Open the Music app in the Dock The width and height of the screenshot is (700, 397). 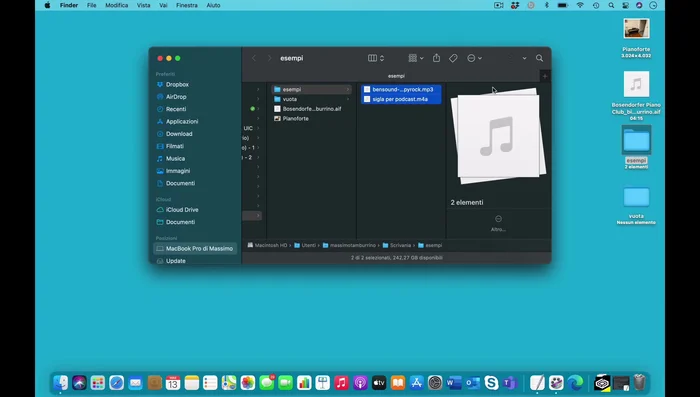[341, 383]
